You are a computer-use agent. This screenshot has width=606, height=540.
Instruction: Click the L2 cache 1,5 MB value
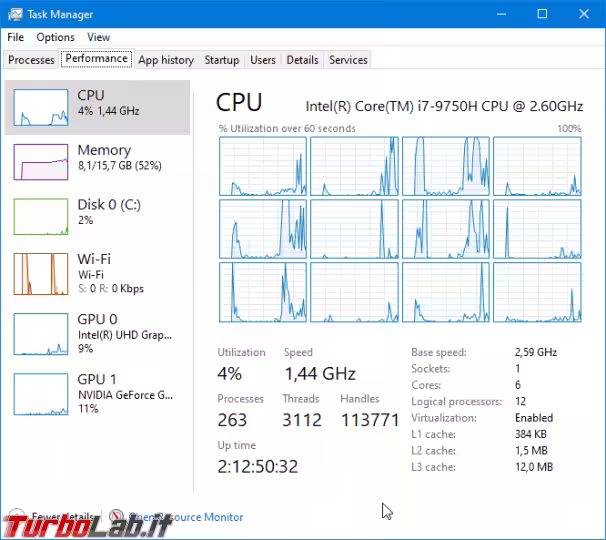tap(531, 450)
